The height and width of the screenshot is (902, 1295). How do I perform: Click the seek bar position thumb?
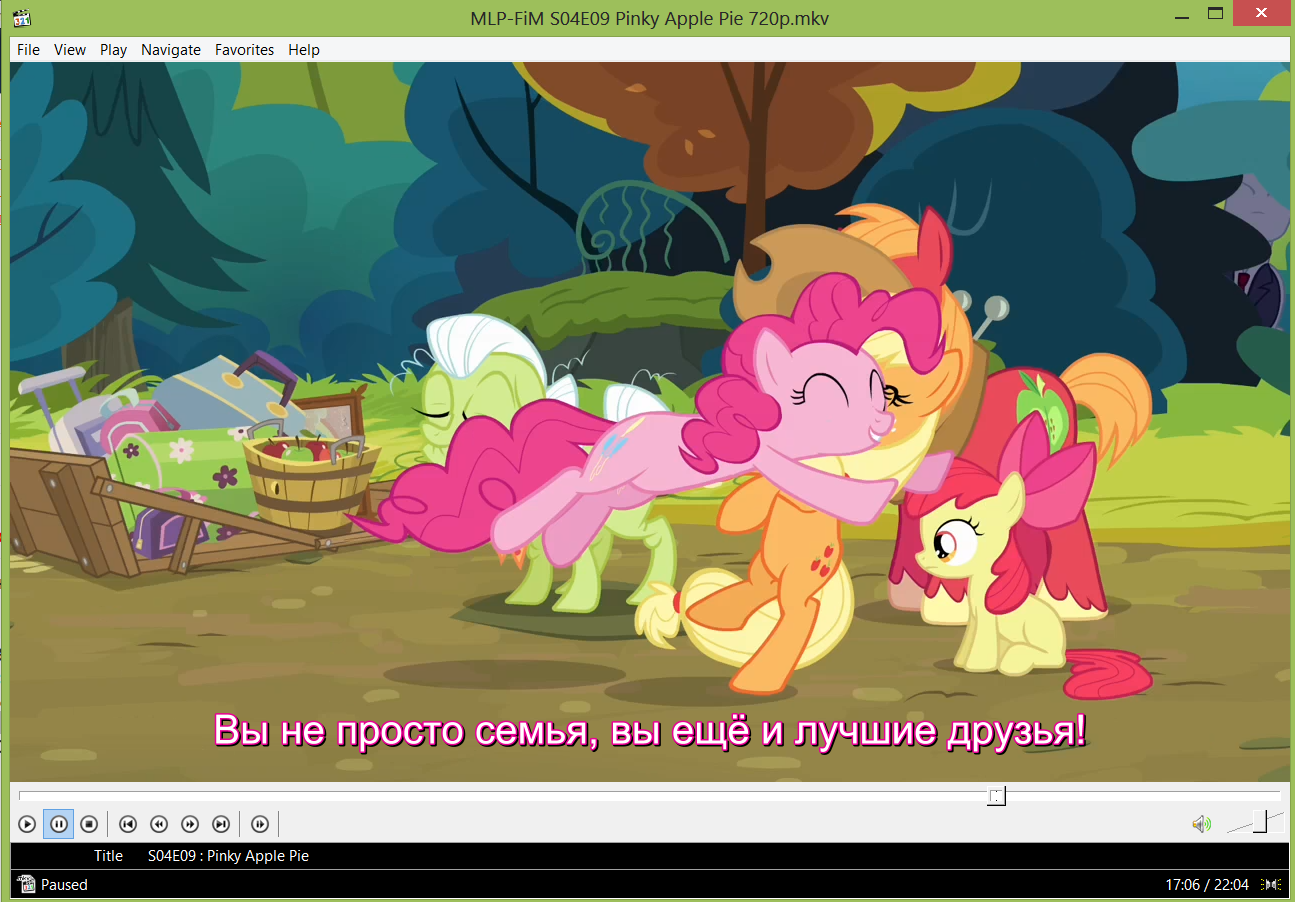pyautogui.click(x=996, y=796)
